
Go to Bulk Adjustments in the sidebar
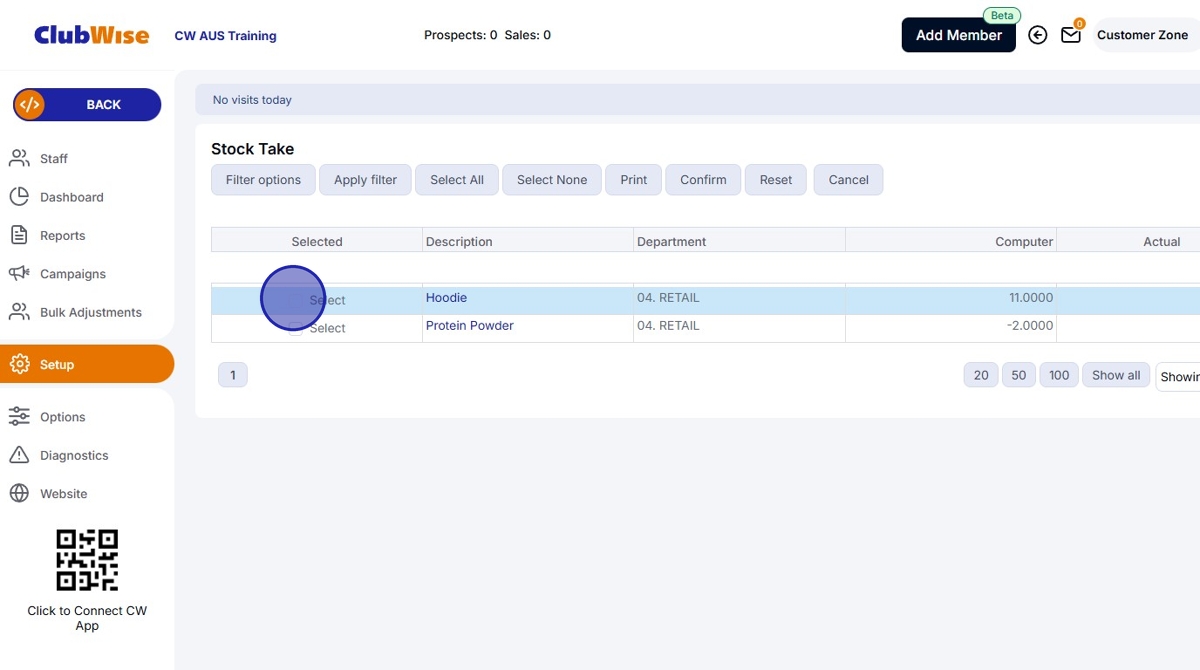(x=91, y=312)
